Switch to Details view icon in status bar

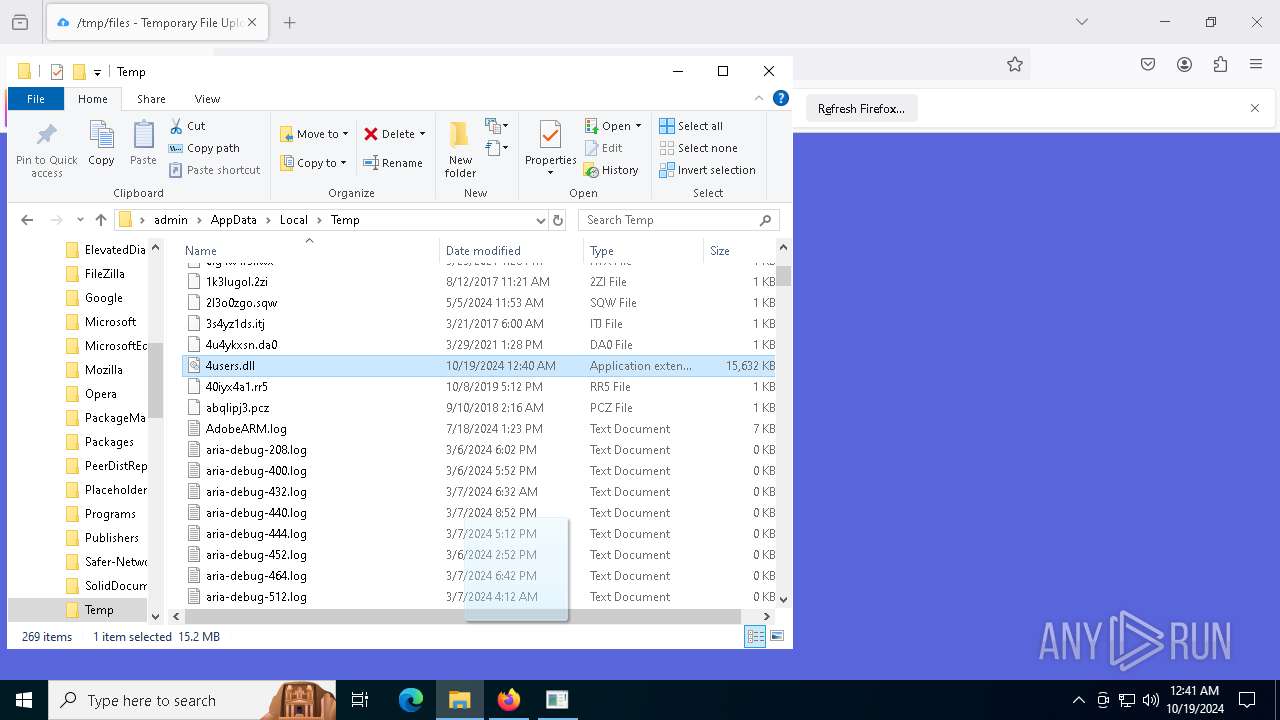click(755, 636)
